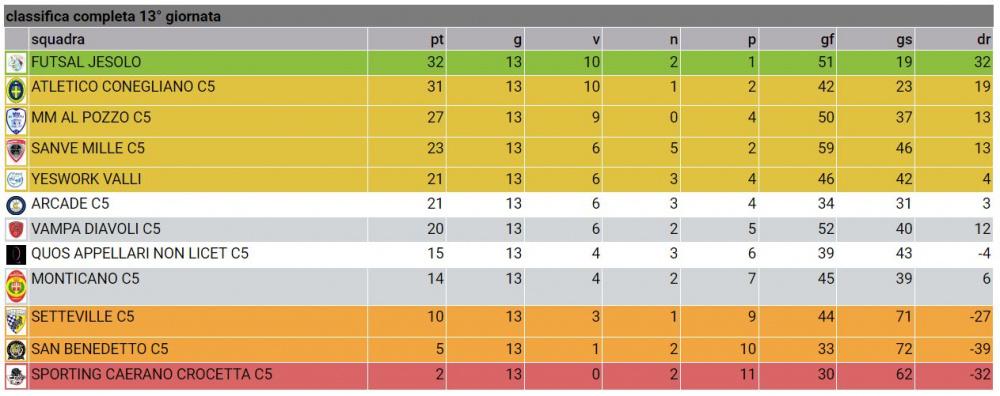
Task: Sort by the pt column header
Action: 436,40
